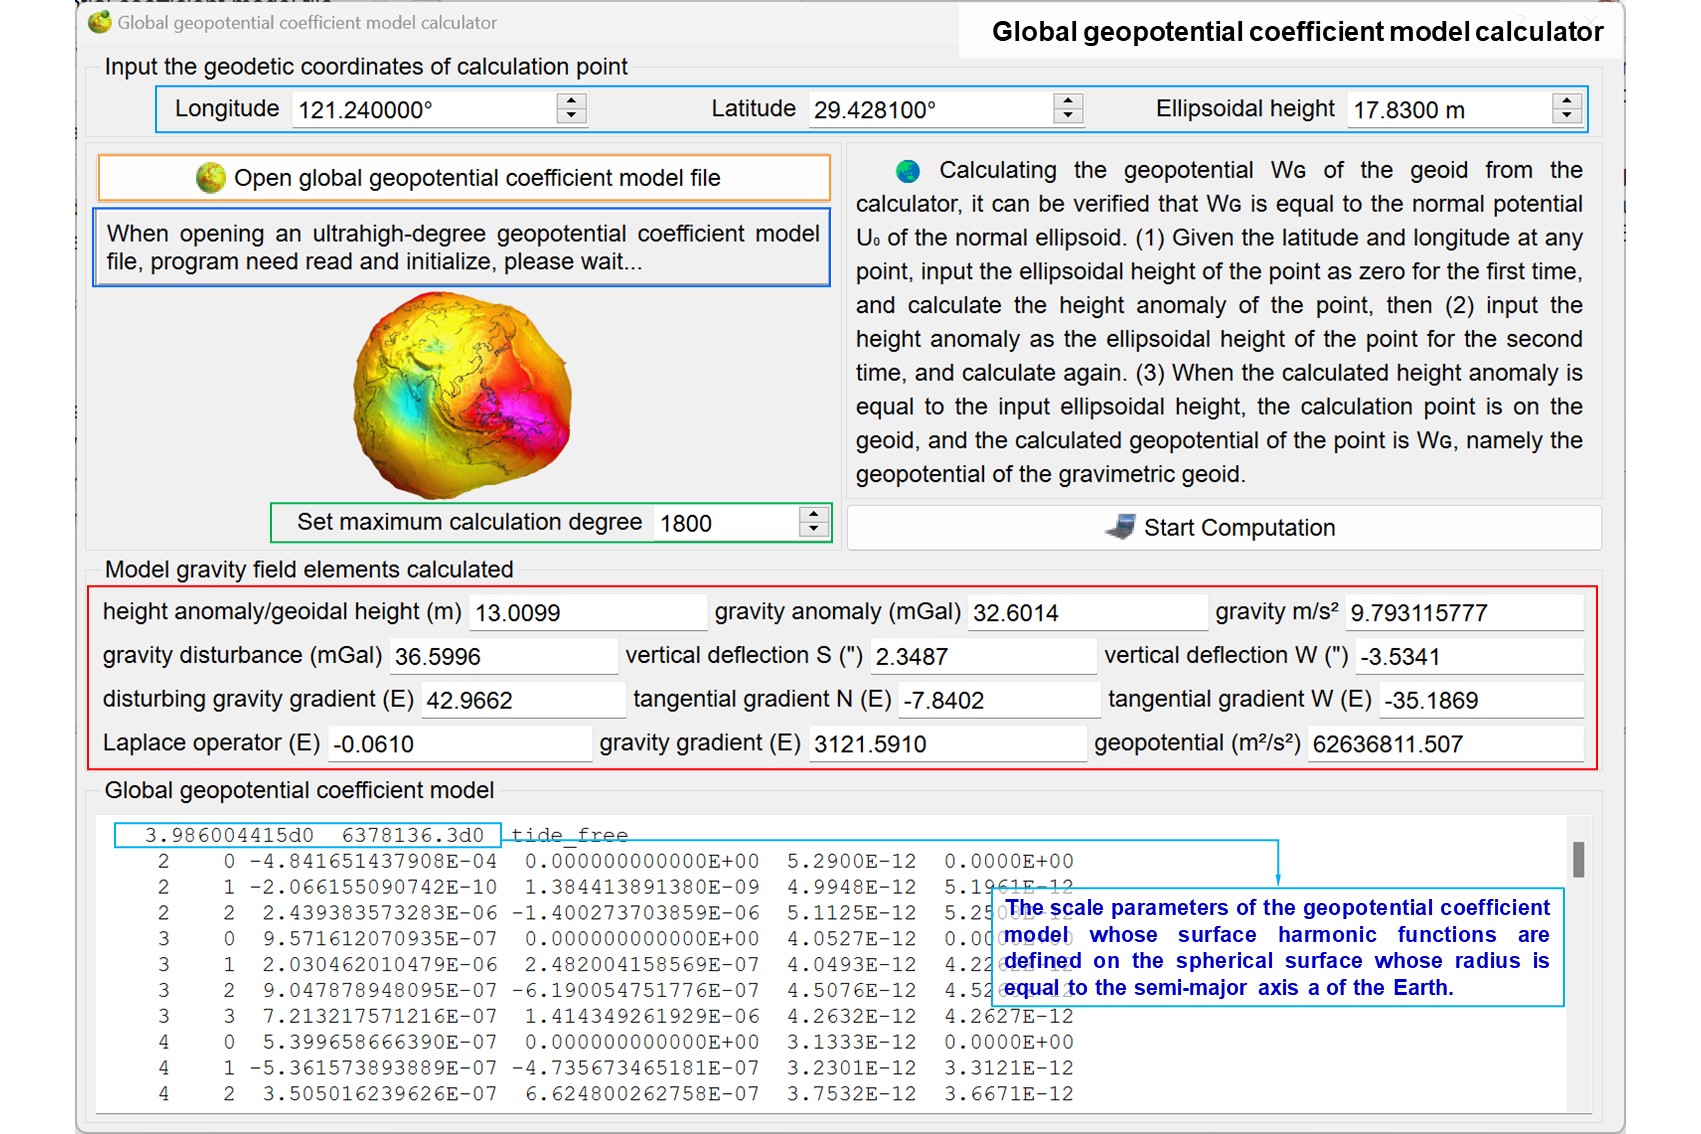Click the computer icon beside Start Computation
1701x1134 pixels.
(x=1121, y=527)
